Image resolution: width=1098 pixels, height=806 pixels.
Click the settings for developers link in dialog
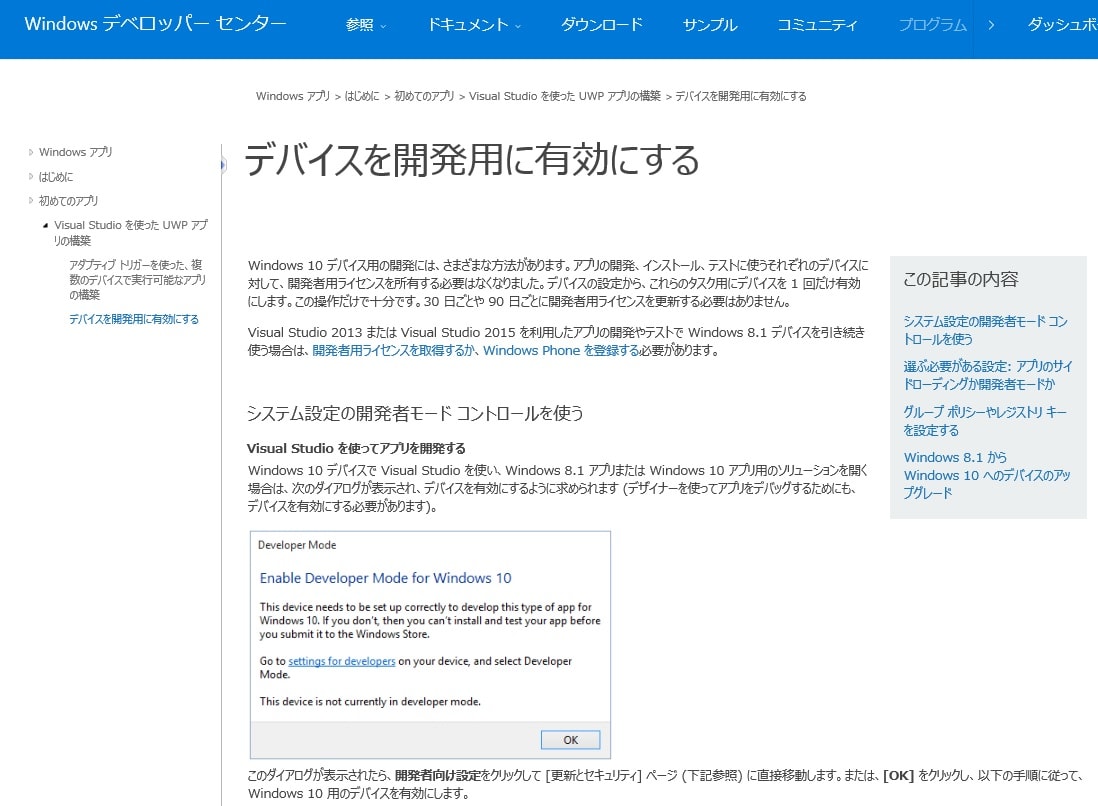[x=342, y=661]
